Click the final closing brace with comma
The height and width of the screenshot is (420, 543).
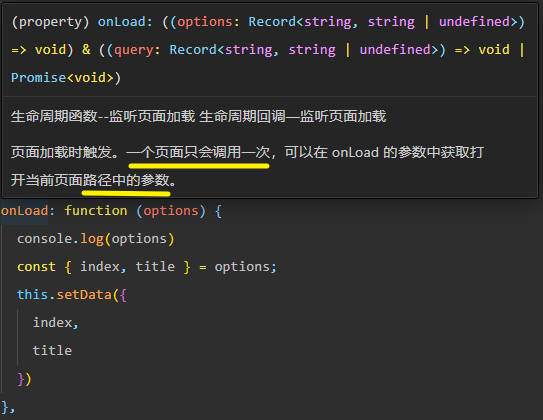tap(8, 407)
